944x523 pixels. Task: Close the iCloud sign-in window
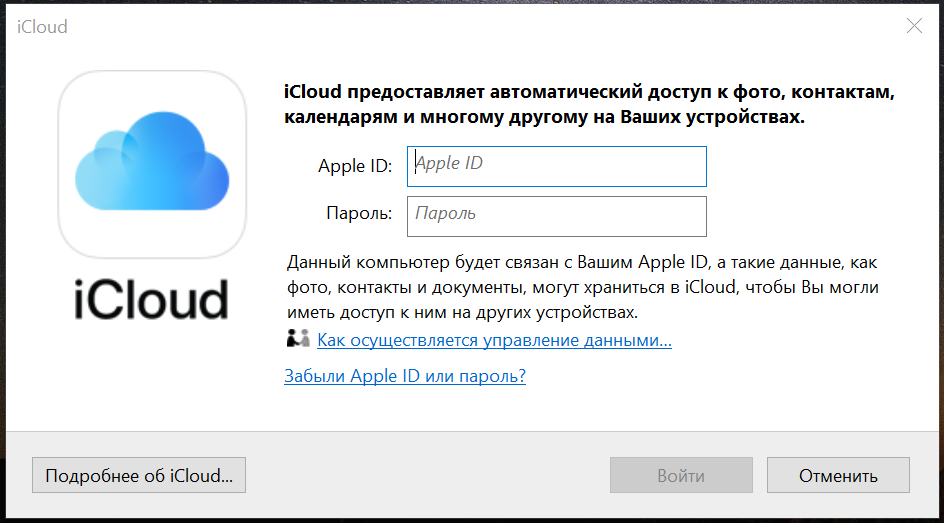(x=914, y=27)
